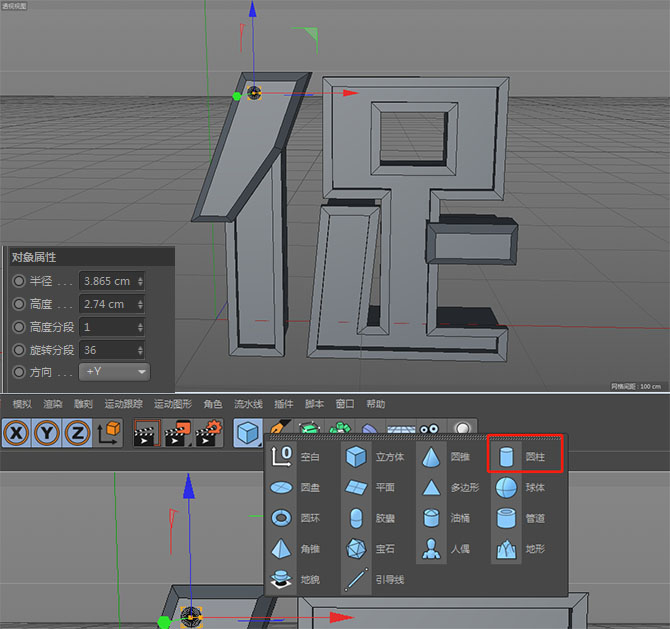Add a 立方体 cube primitive from popup
The height and width of the screenshot is (629, 670).
click(x=374, y=456)
